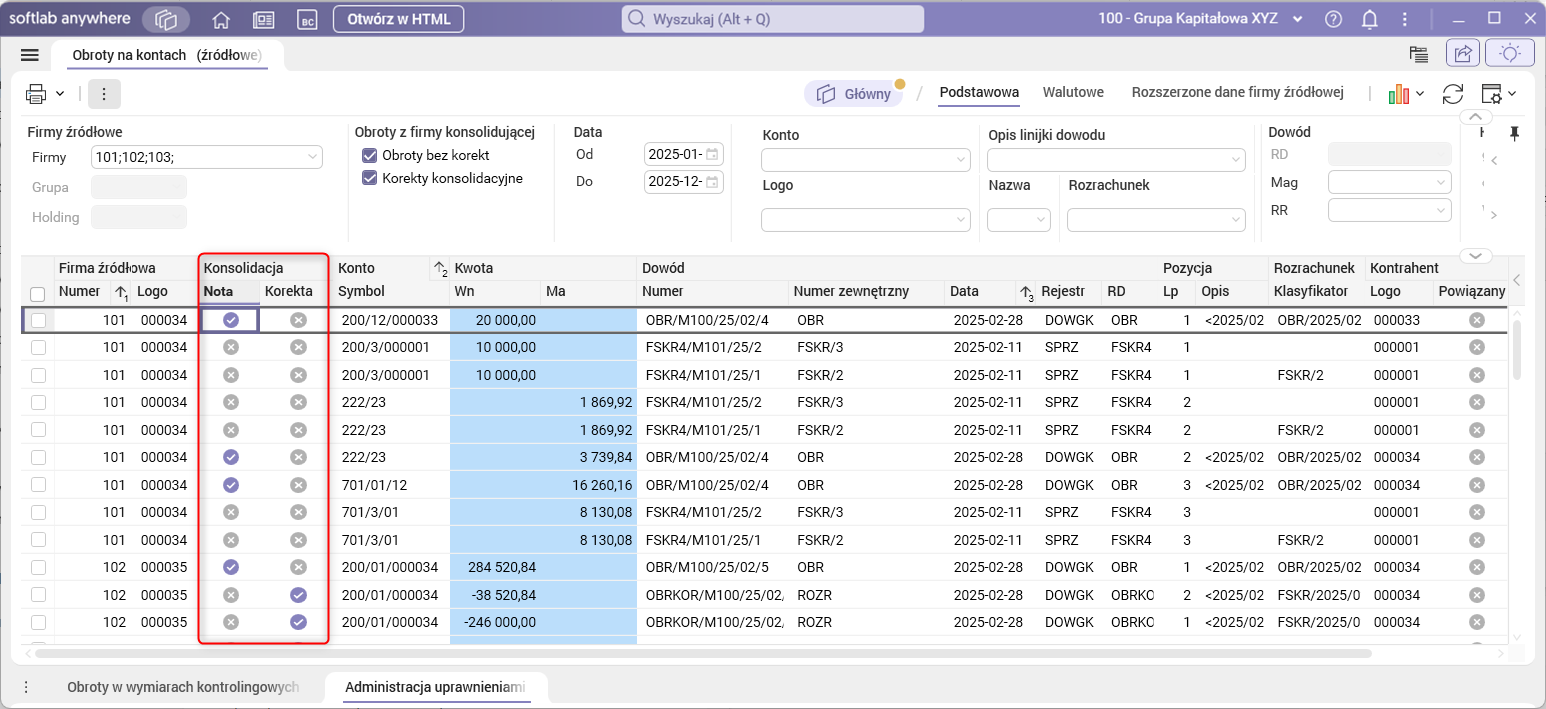Image resolution: width=1546 pixels, height=709 pixels.
Task: Click the printer icon
Action: [x=37, y=94]
